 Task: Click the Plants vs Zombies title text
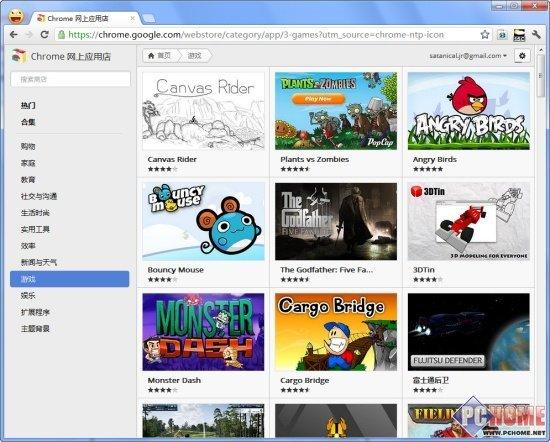315,159
